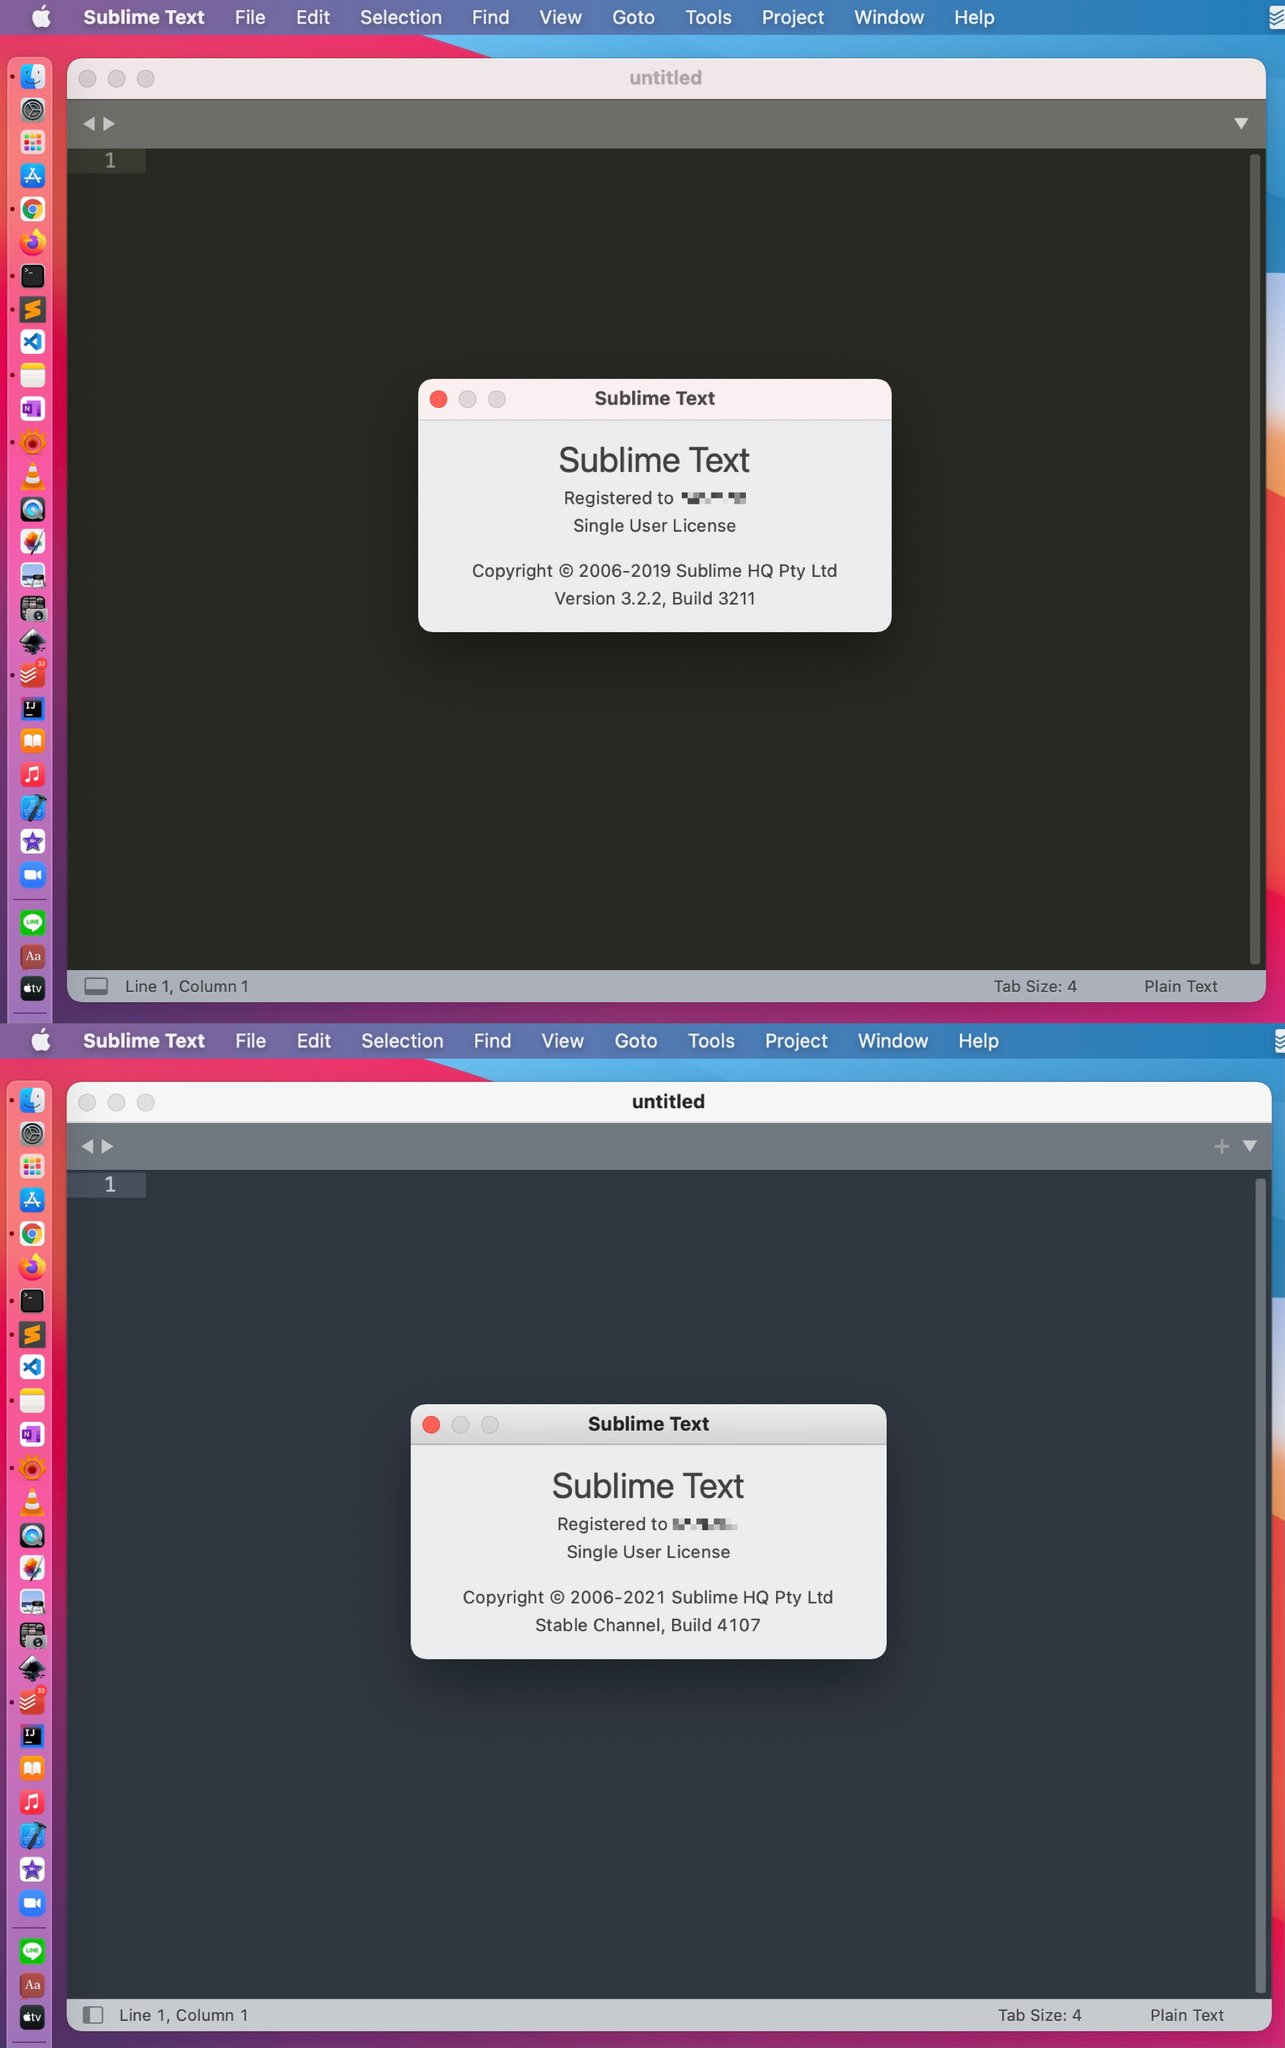
Task: Open LINE from dock beside Build 4107 window
Action: [x=33, y=1950]
